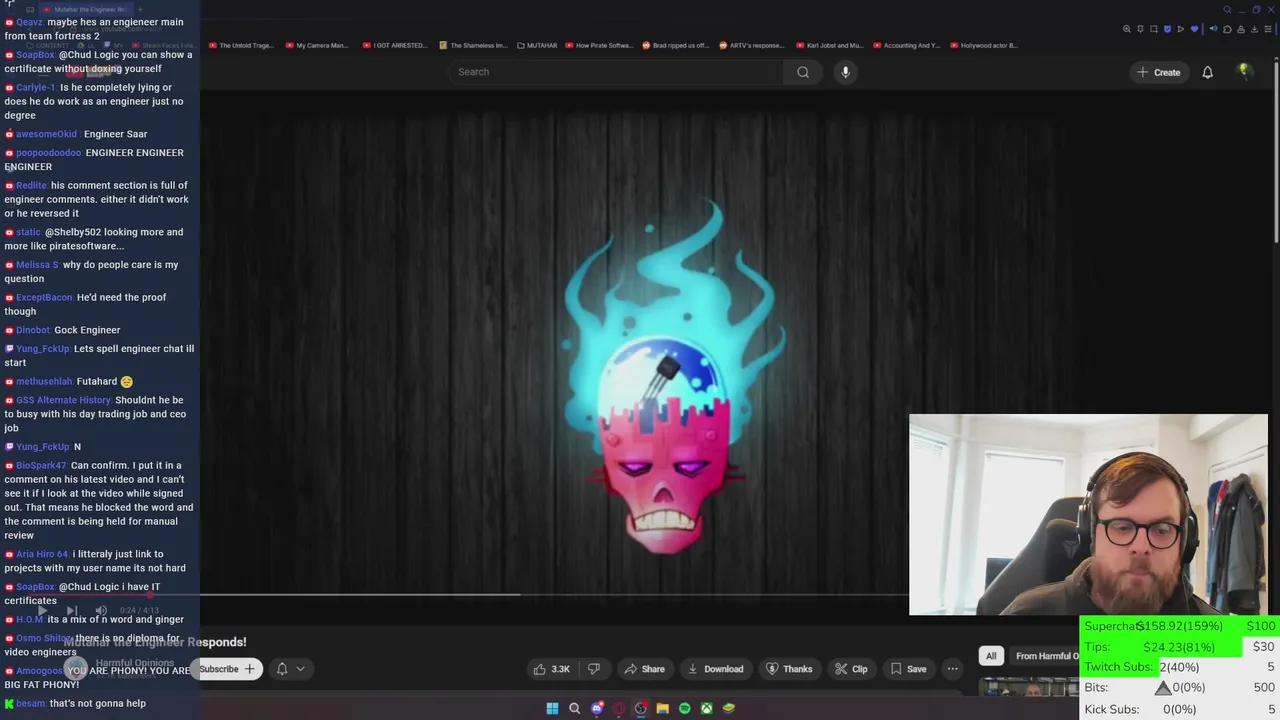Click the 'Twitch Subs:' goal label
This screenshot has height=720, width=1280.
pyautogui.click(x=1118, y=667)
